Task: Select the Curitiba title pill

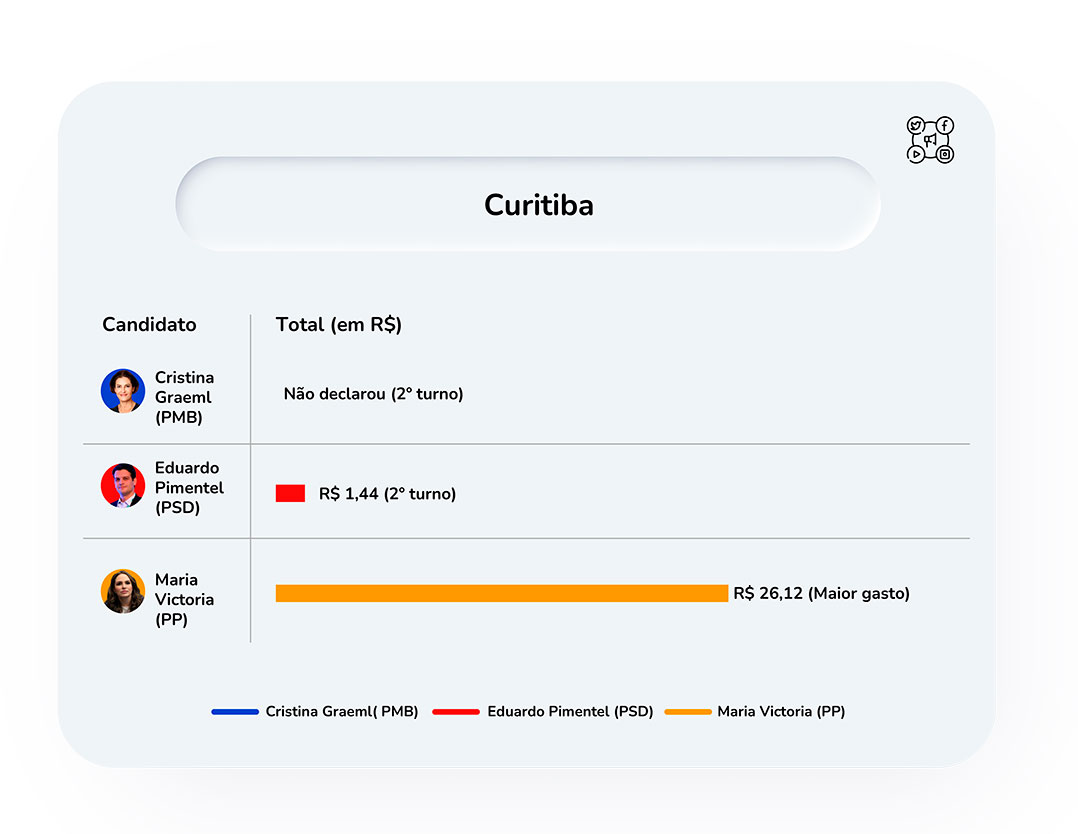Action: coord(528,204)
